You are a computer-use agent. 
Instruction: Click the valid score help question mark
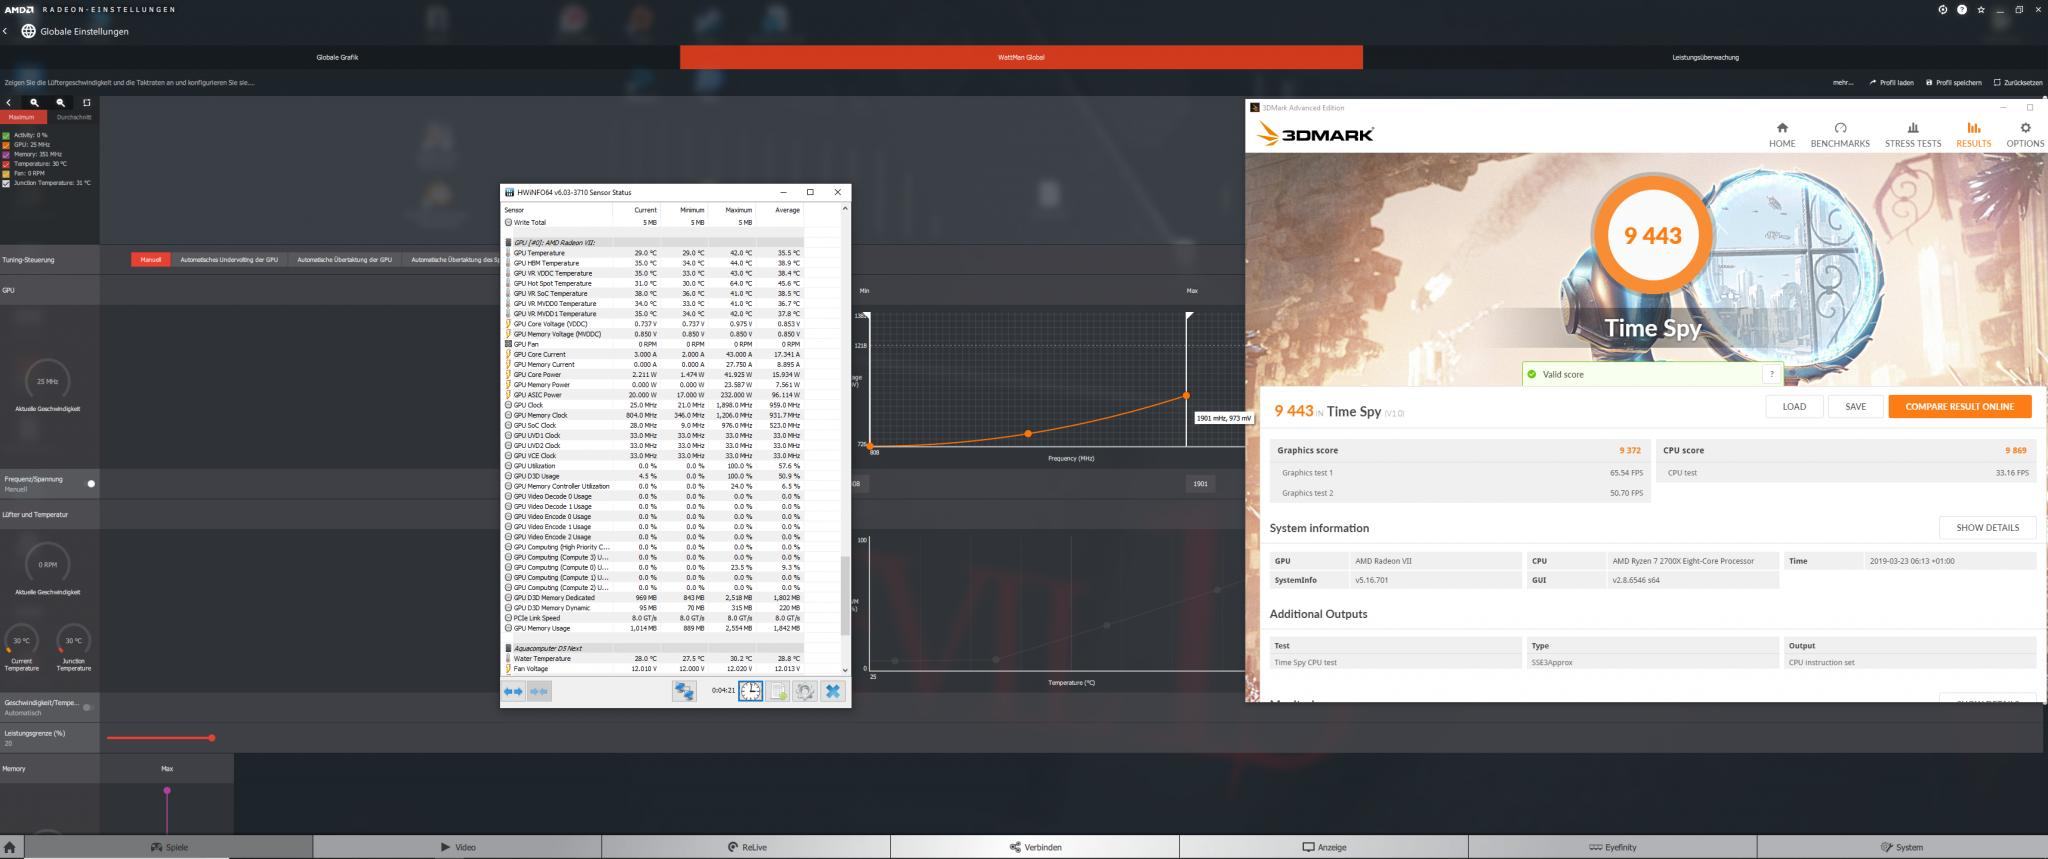[x=1771, y=374]
